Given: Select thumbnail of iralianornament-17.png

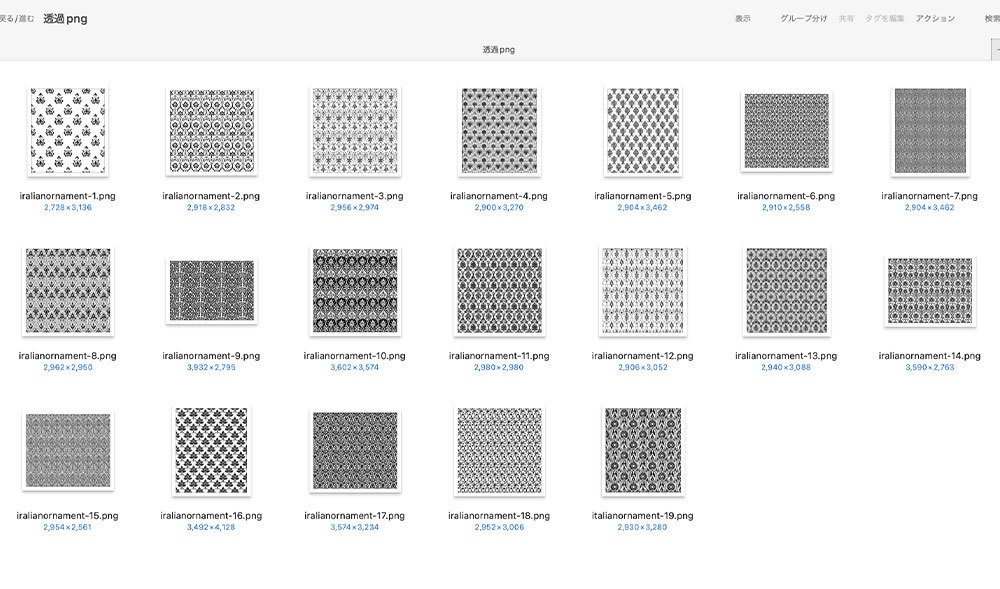Looking at the screenshot, I should (x=355, y=451).
